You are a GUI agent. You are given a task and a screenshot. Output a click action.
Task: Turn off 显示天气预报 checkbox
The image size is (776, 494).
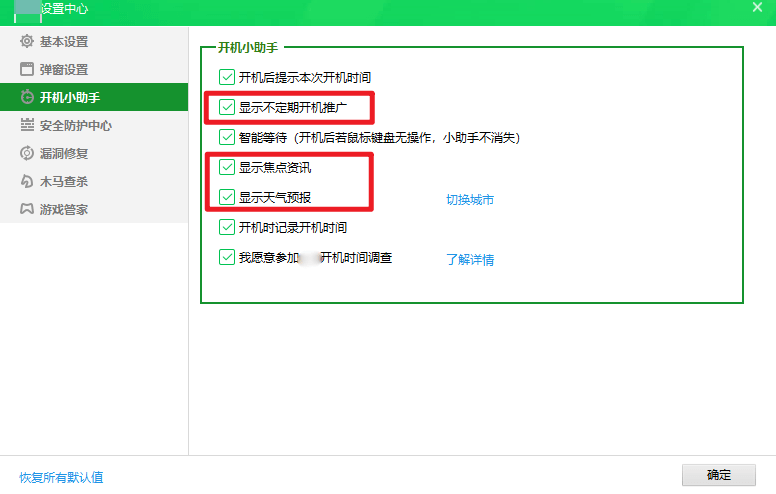tap(227, 197)
